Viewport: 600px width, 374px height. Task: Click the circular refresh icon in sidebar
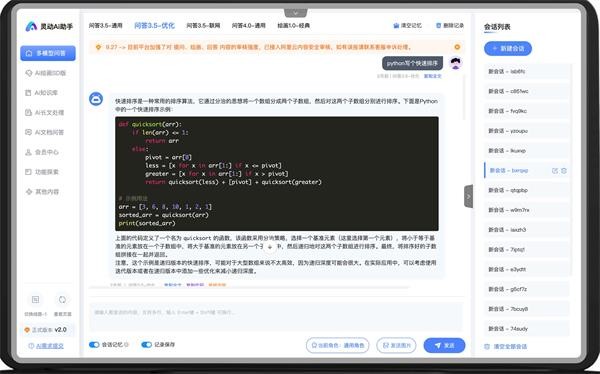pyautogui.click(x=62, y=300)
